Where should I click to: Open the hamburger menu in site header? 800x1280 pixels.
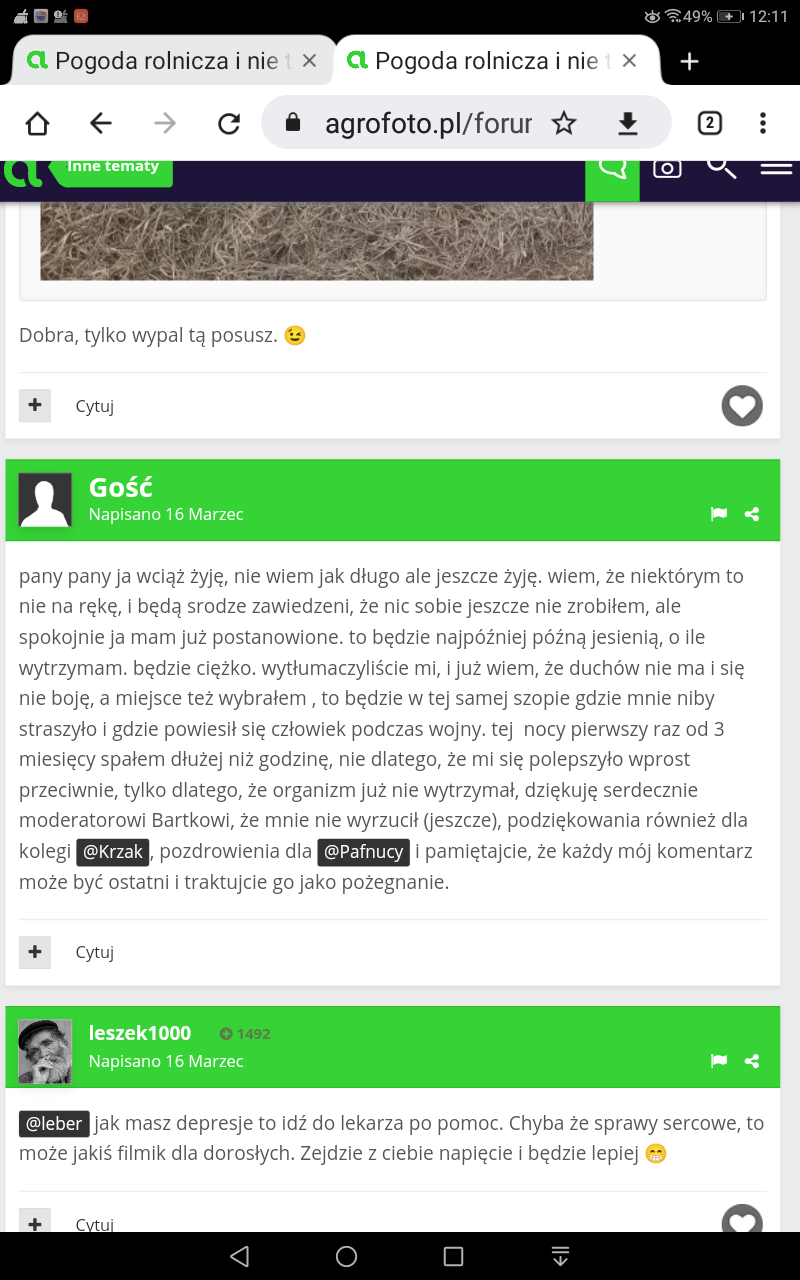pyautogui.click(x=776, y=168)
